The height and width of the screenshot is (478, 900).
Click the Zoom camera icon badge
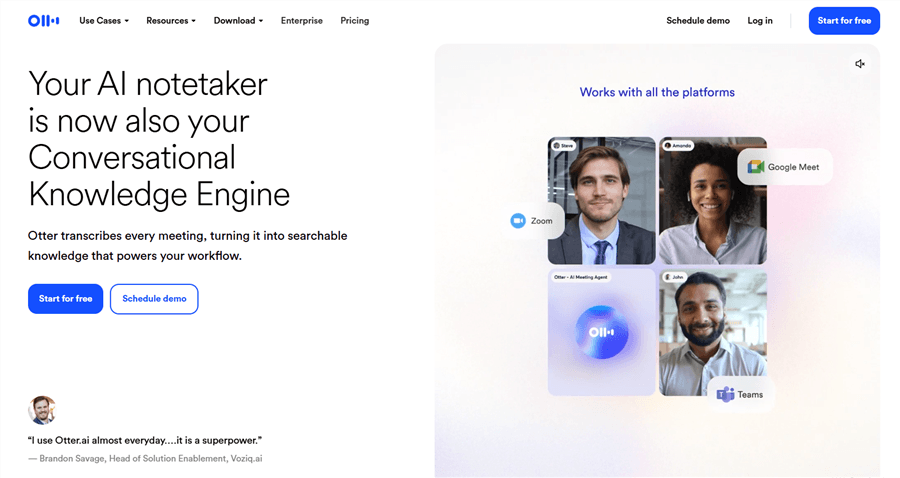click(x=518, y=221)
